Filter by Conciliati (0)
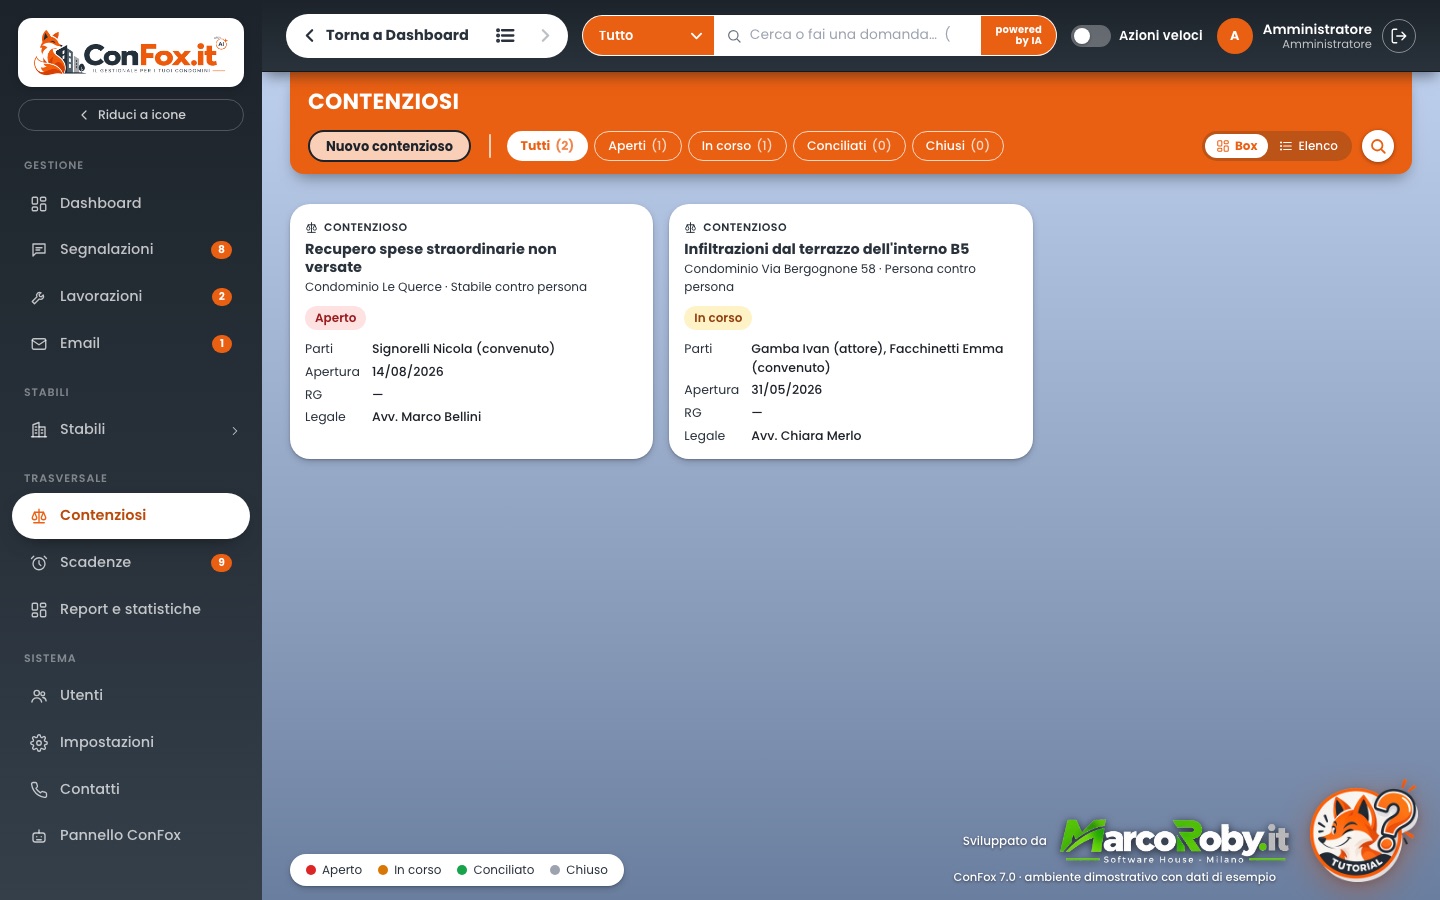Image resolution: width=1440 pixels, height=900 pixels. pos(849,146)
